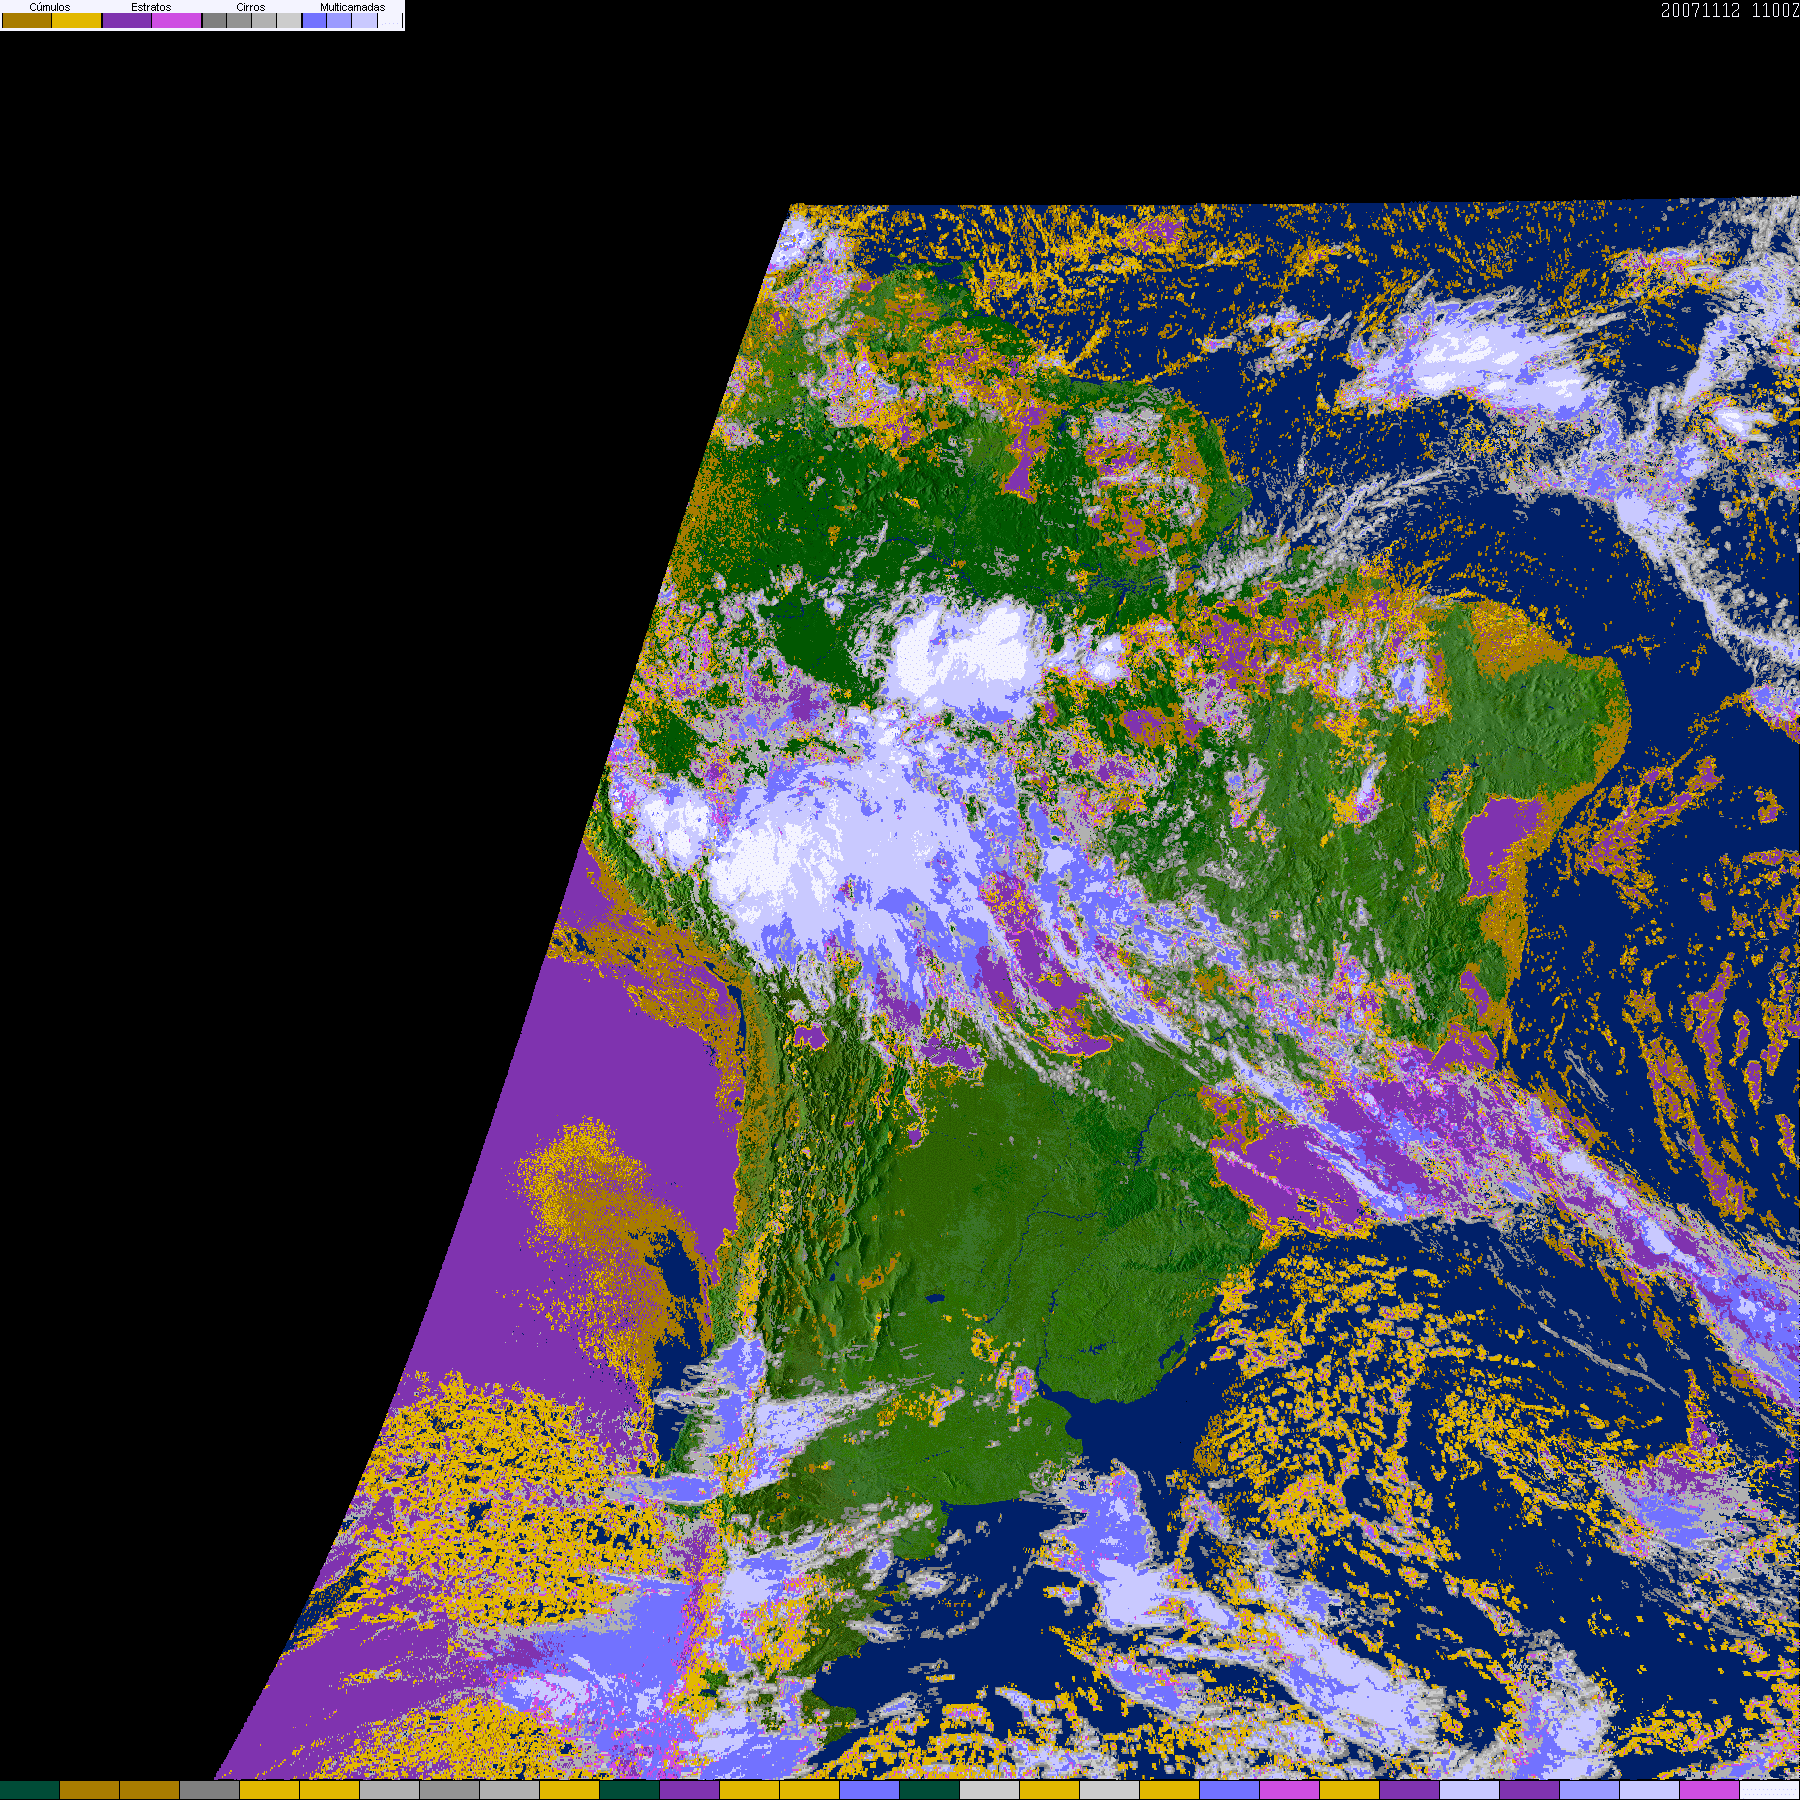
Task: Click the Cúmulos legend label
Action: pos(50,7)
